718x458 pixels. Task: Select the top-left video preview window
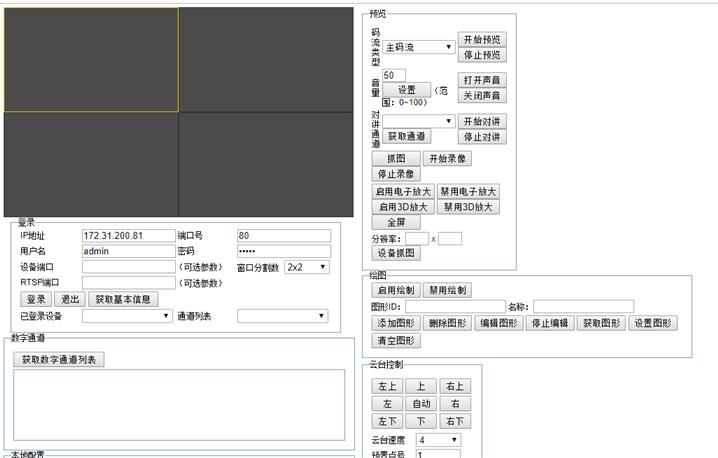pyautogui.click(x=90, y=60)
